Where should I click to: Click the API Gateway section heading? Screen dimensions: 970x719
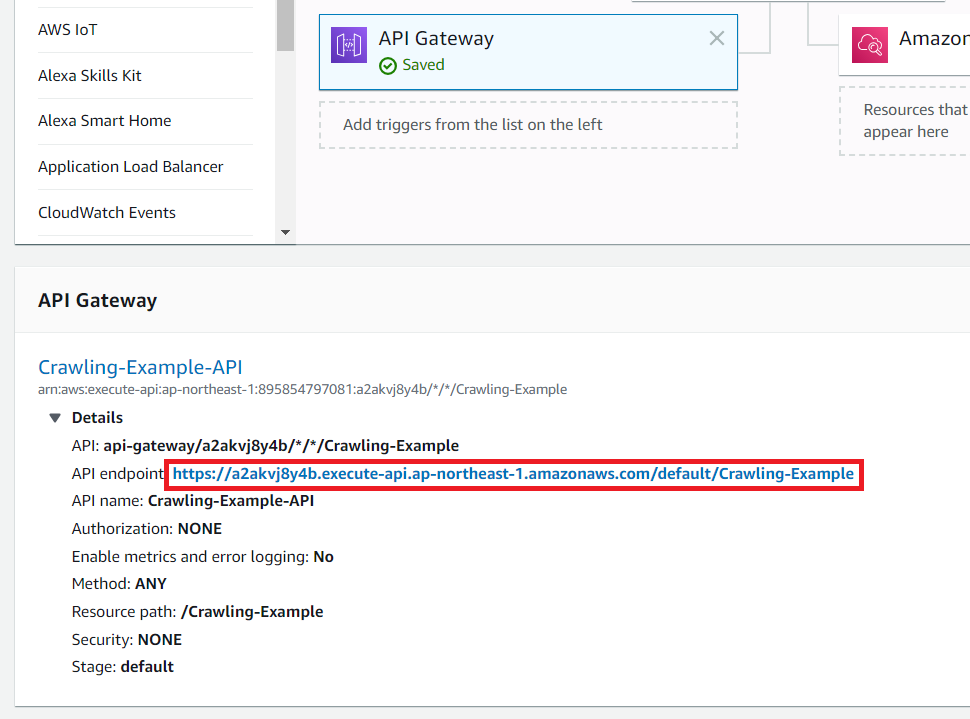coord(98,300)
